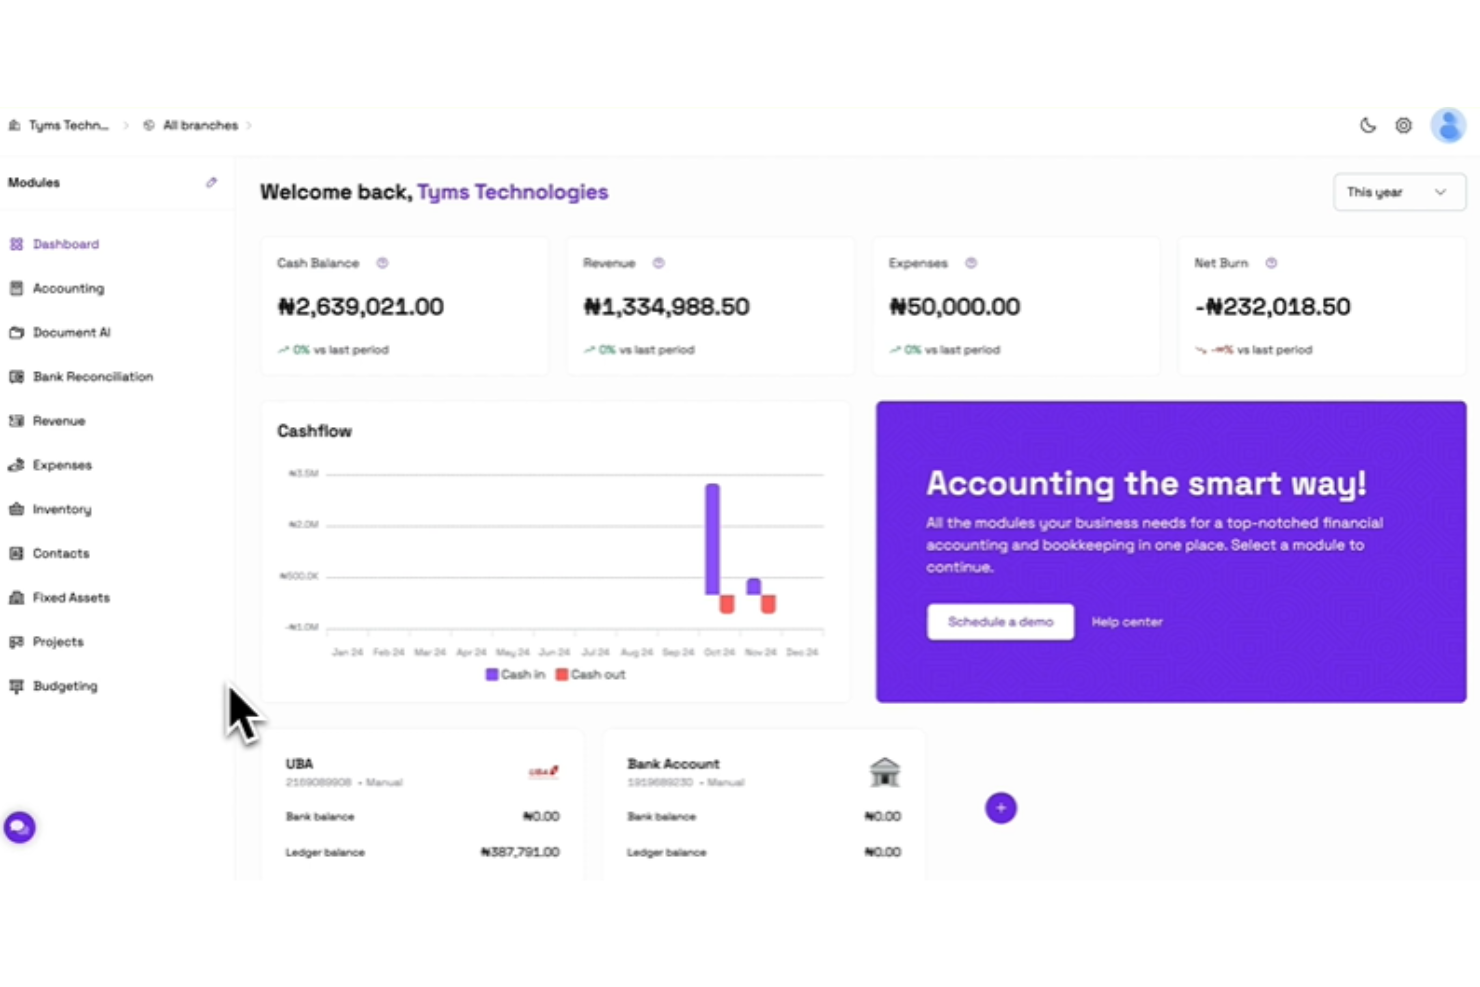Image resolution: width=1480 pixels, height=987 pixels.
Task: Click the chevron after All branches
Action: [x=249, y=125]
